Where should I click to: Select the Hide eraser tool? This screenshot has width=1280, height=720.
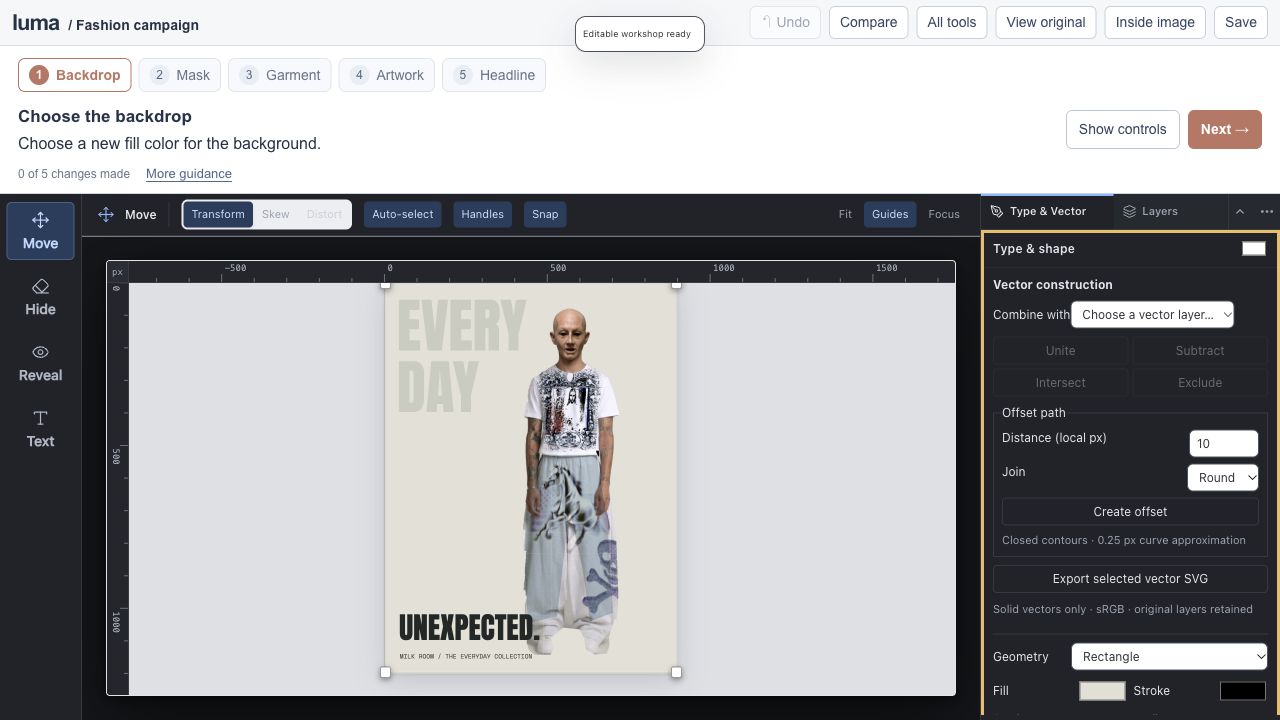pyautogui.click(x=40, y=297)
